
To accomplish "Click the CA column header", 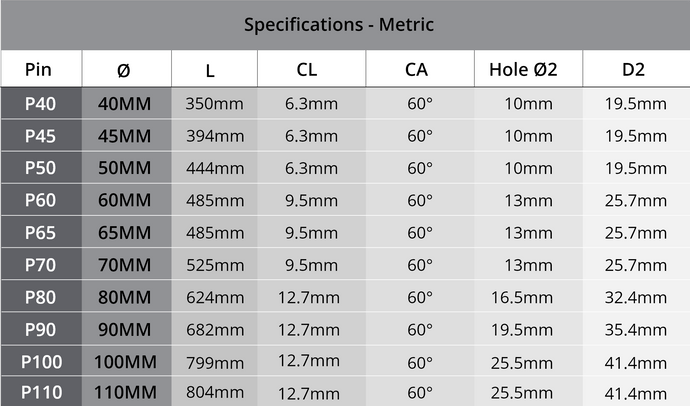I will point(417,70).
